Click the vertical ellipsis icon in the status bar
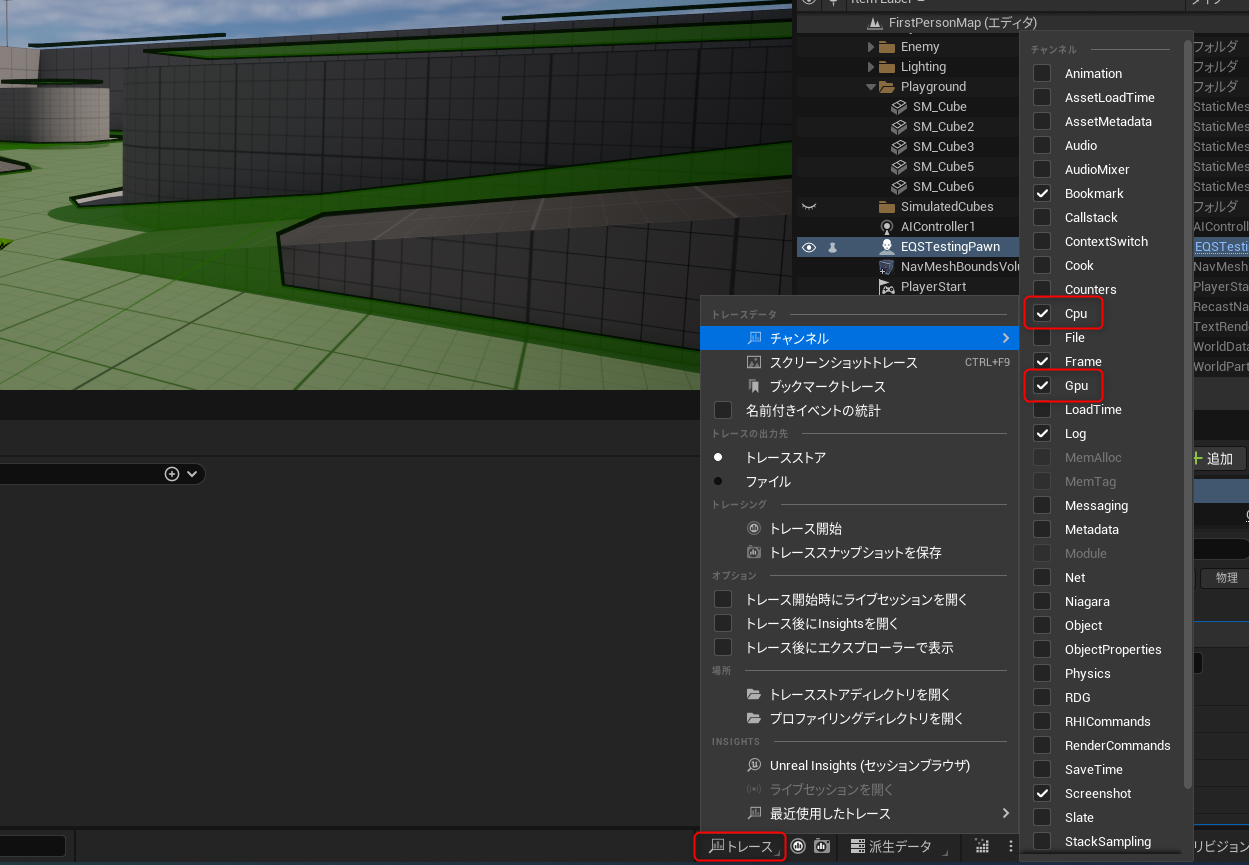The width and height of the screenshot is (1249, 865). [1010, 846]
